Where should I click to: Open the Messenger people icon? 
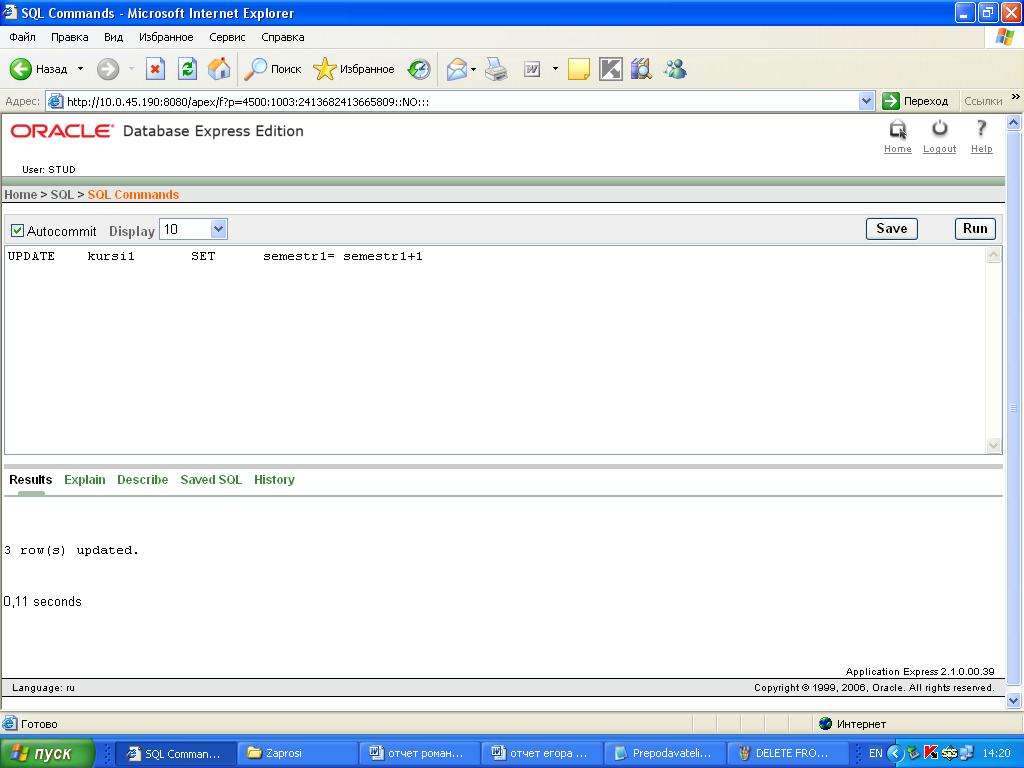(x=675, y=69)
